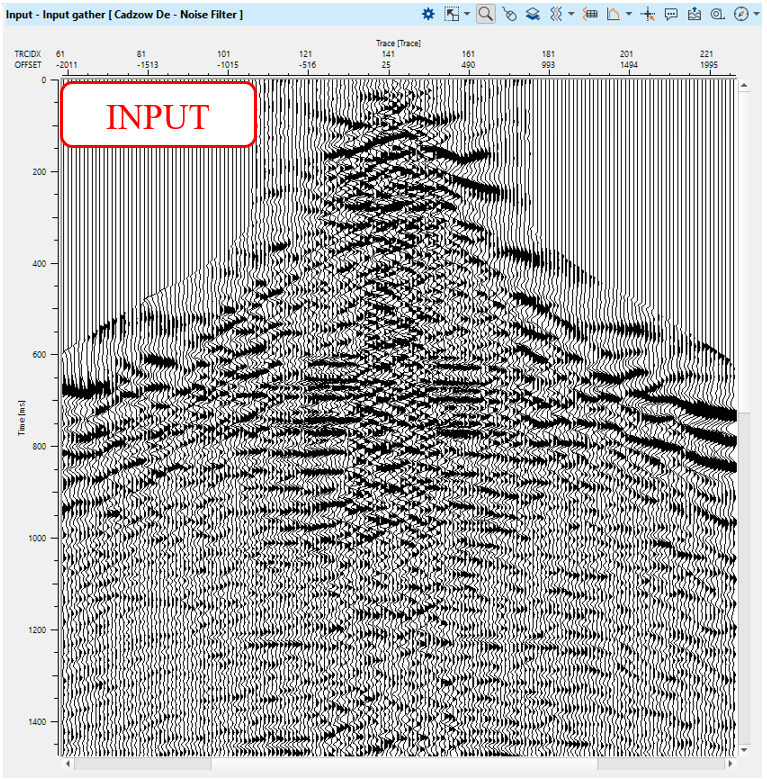
Task: Click the compass navigation icon
Action: 741,14
